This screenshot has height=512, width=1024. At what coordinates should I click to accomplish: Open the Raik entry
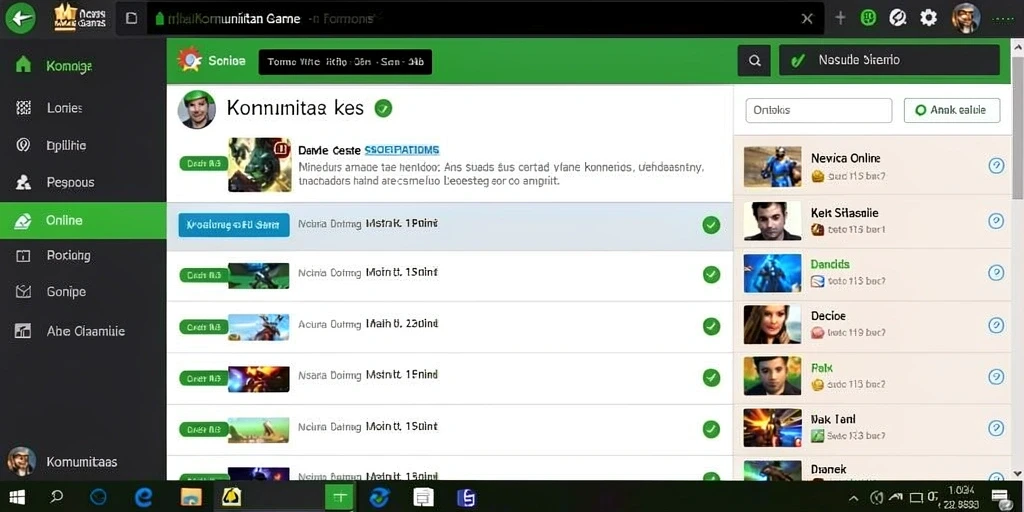[872, 376]
